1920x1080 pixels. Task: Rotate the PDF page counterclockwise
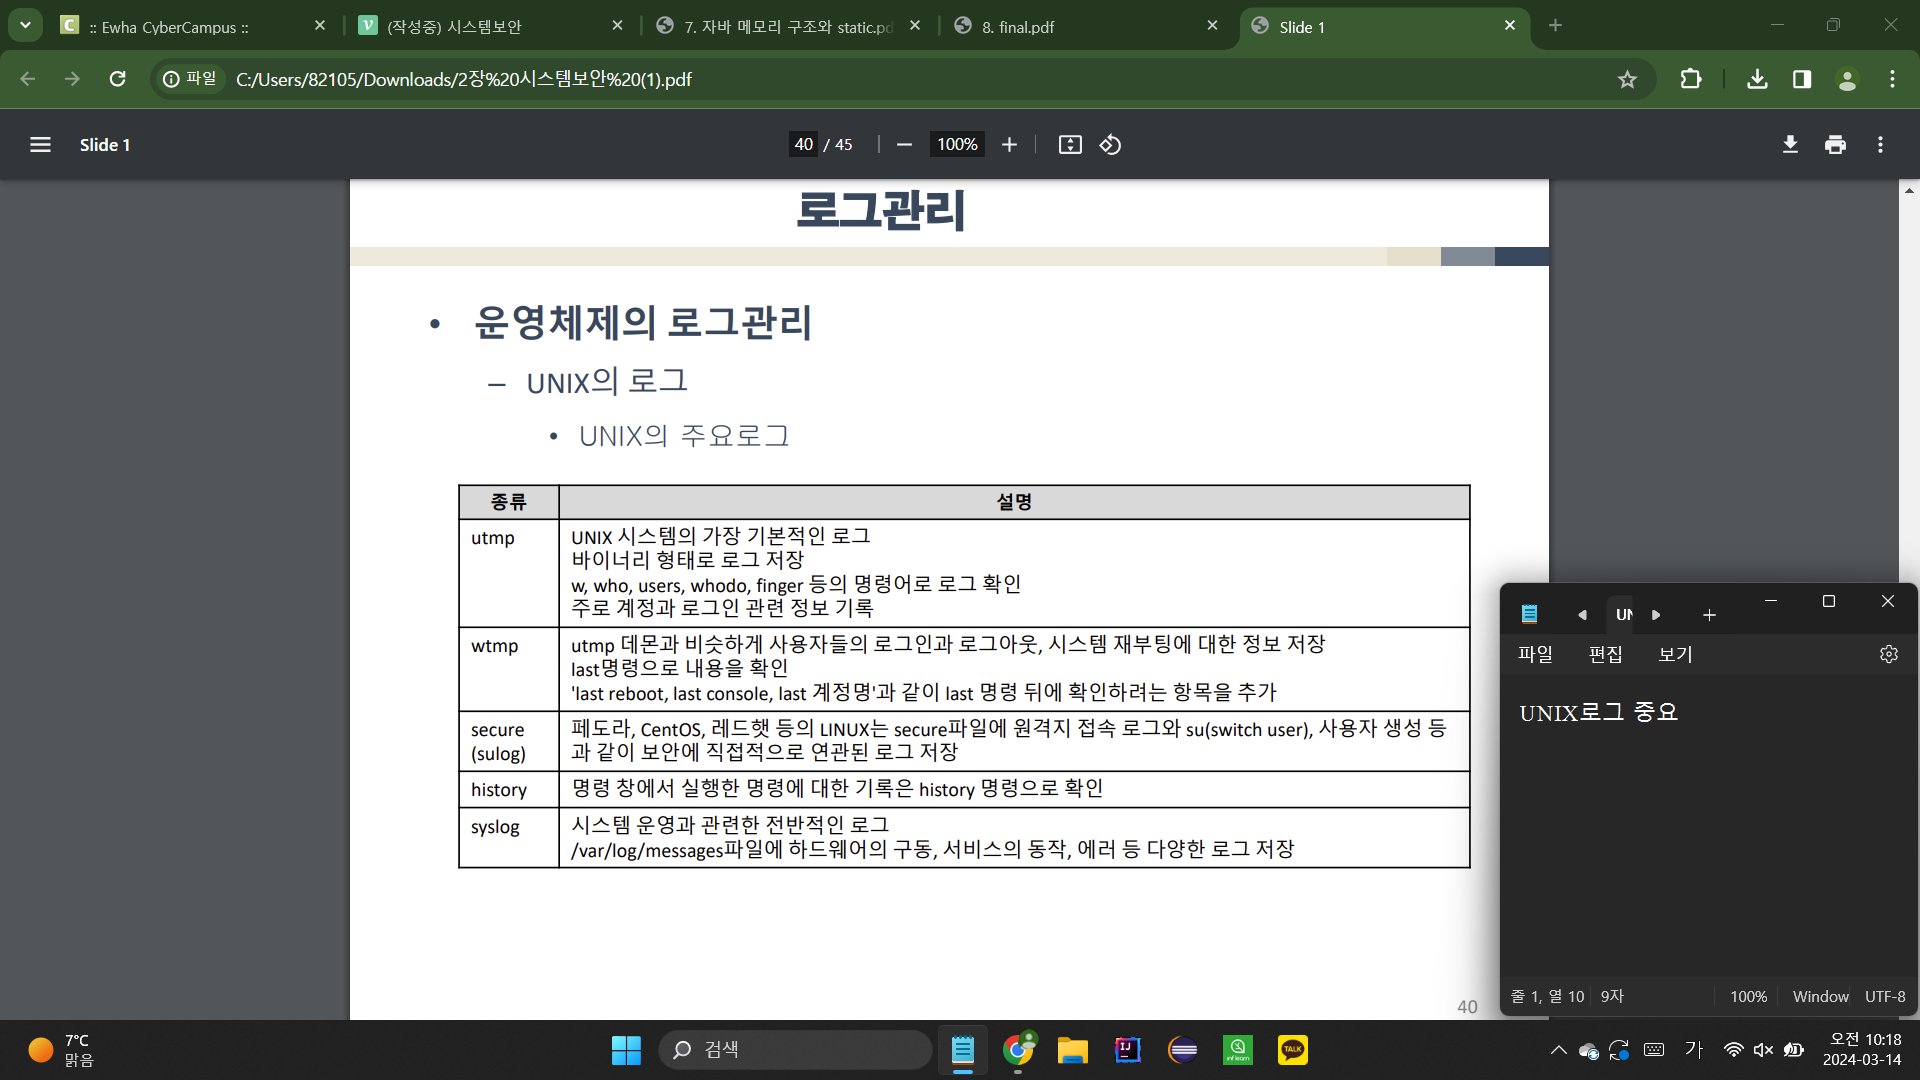[x=1110, y=145]
